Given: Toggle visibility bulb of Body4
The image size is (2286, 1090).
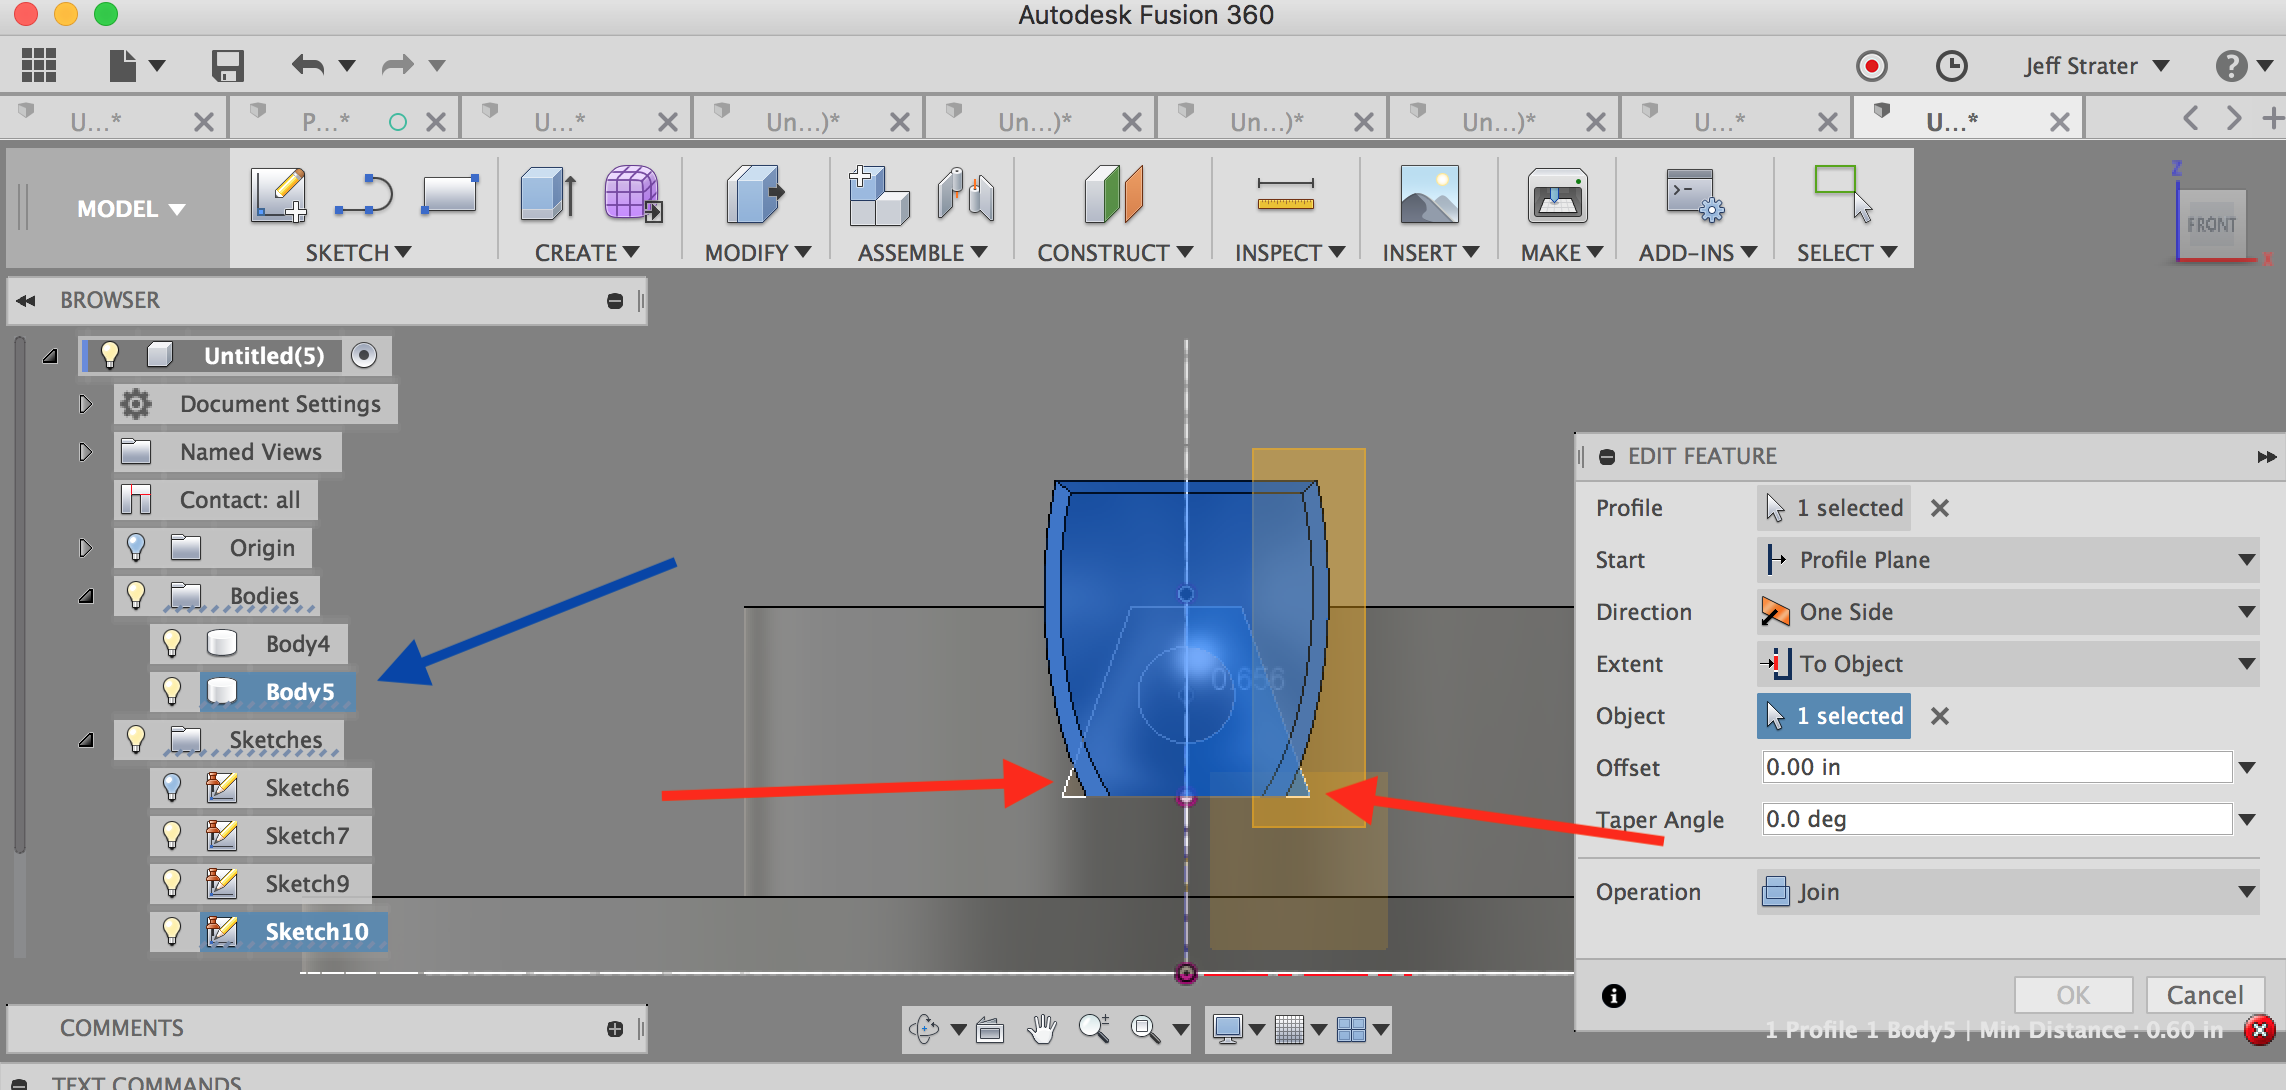Looking at the screenshot, I should point(172,643).
